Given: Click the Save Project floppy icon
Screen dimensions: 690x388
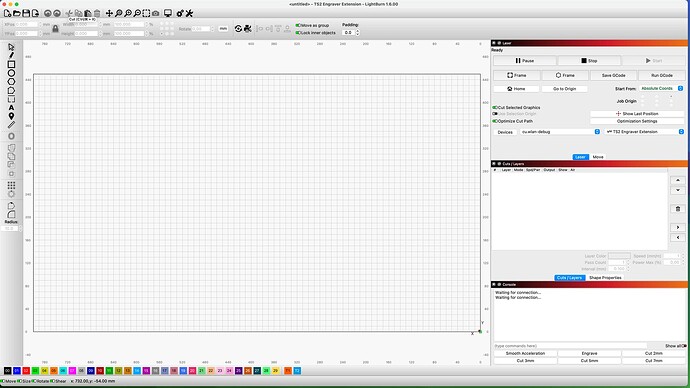Looking at the screenshot, I should 26,13.
